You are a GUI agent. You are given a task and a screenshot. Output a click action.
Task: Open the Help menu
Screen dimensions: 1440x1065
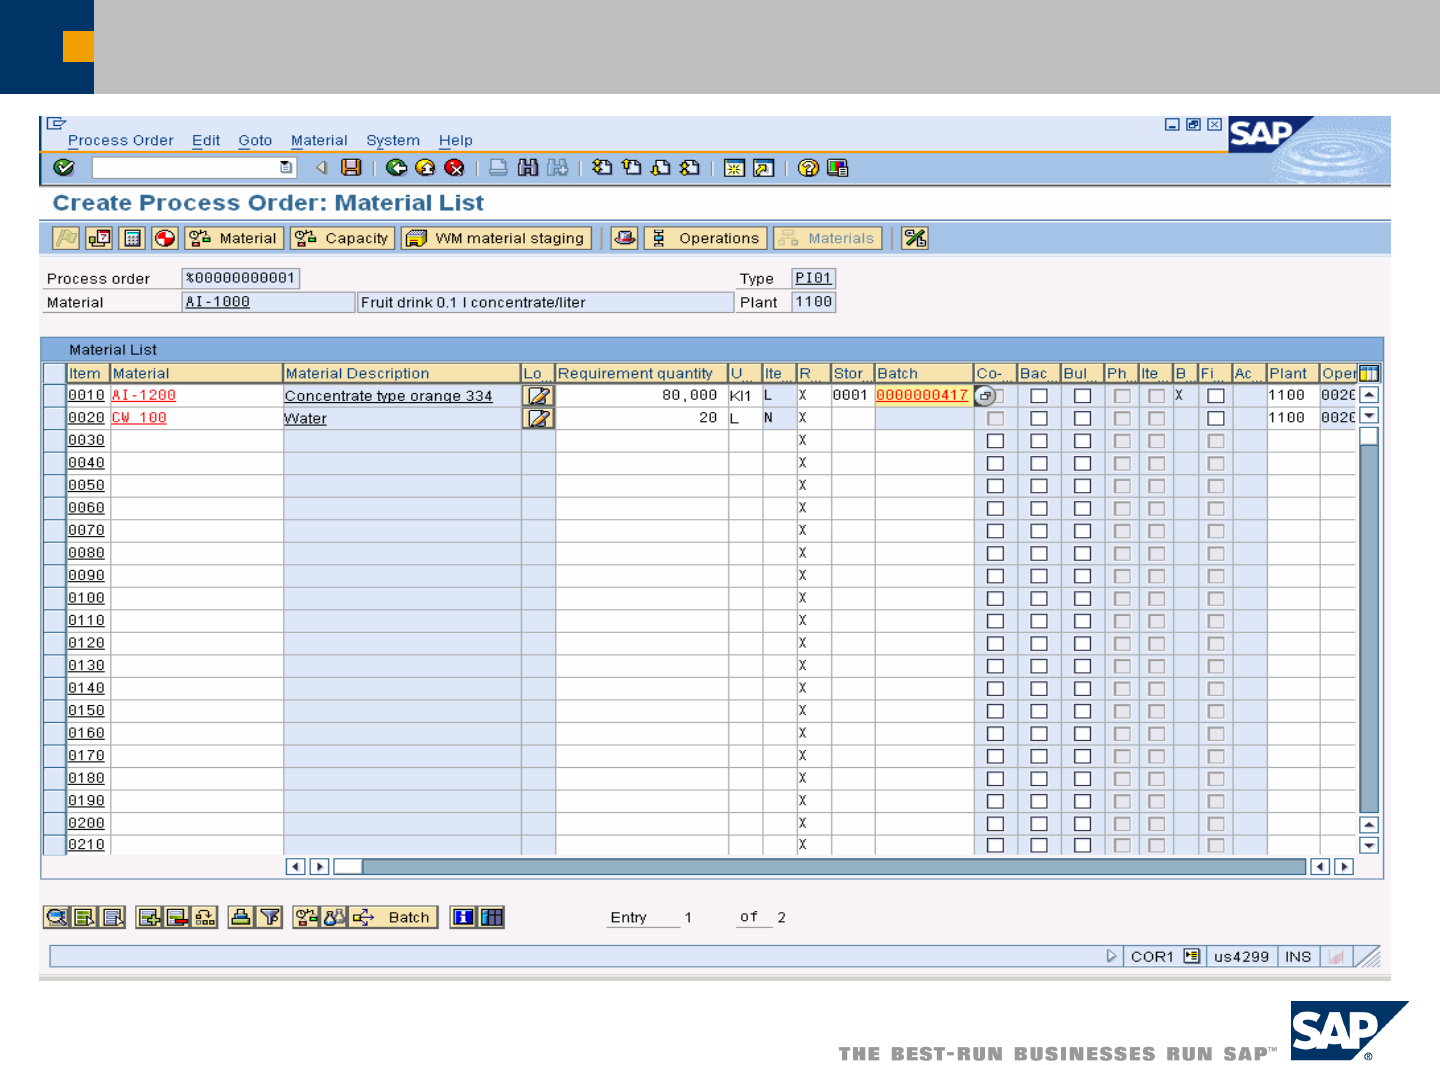tap(455, 141)
